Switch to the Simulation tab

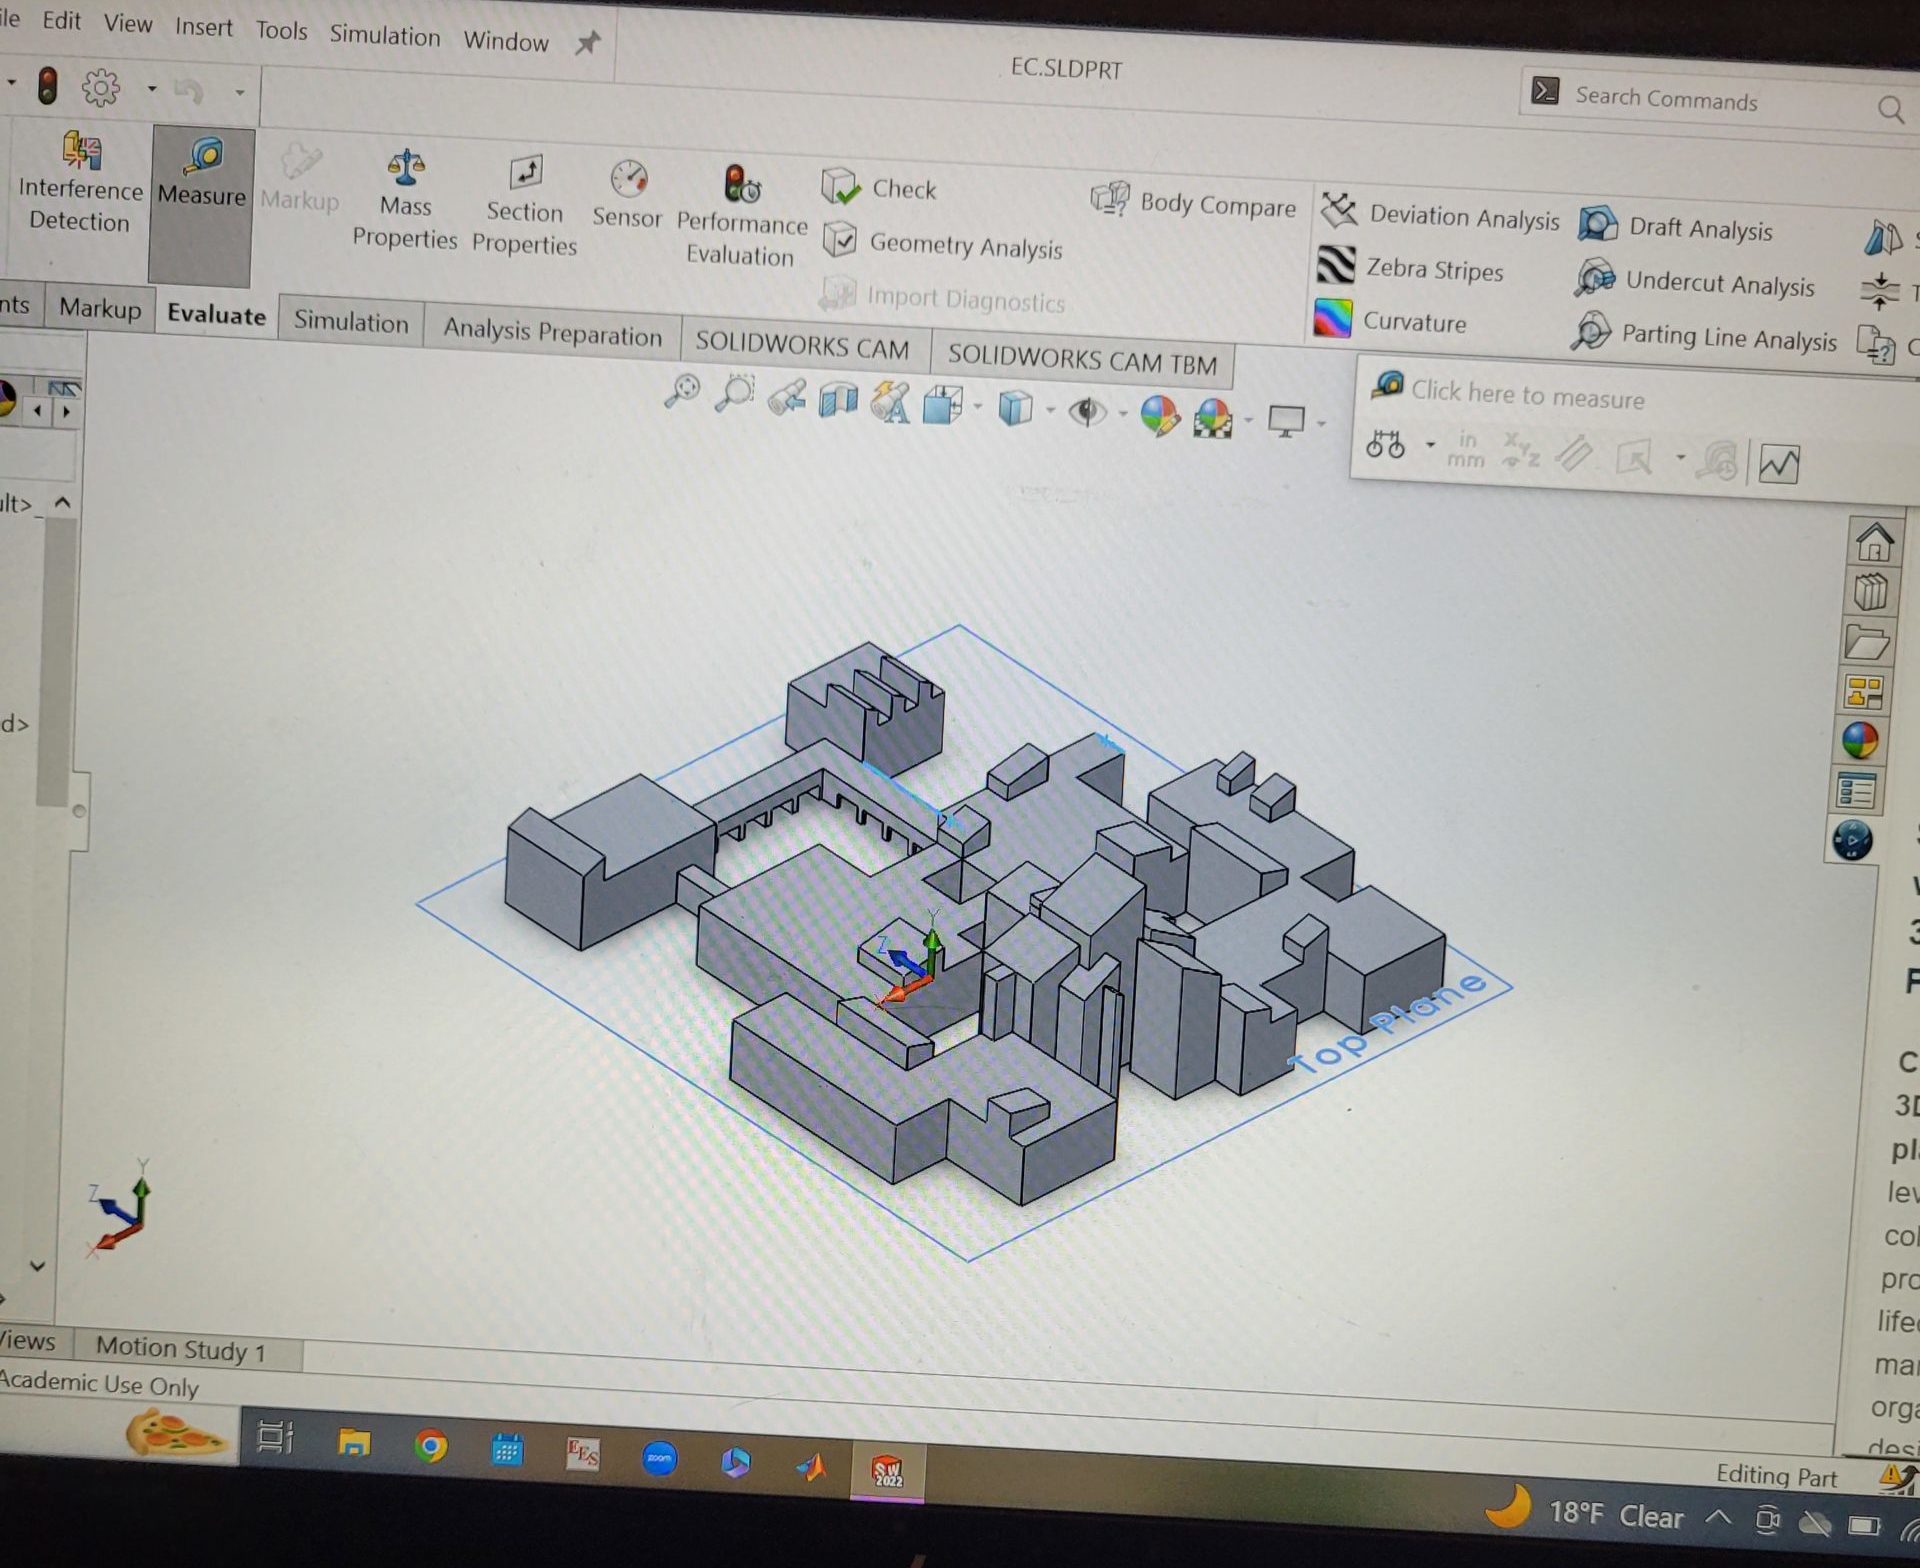click(350, 322)
